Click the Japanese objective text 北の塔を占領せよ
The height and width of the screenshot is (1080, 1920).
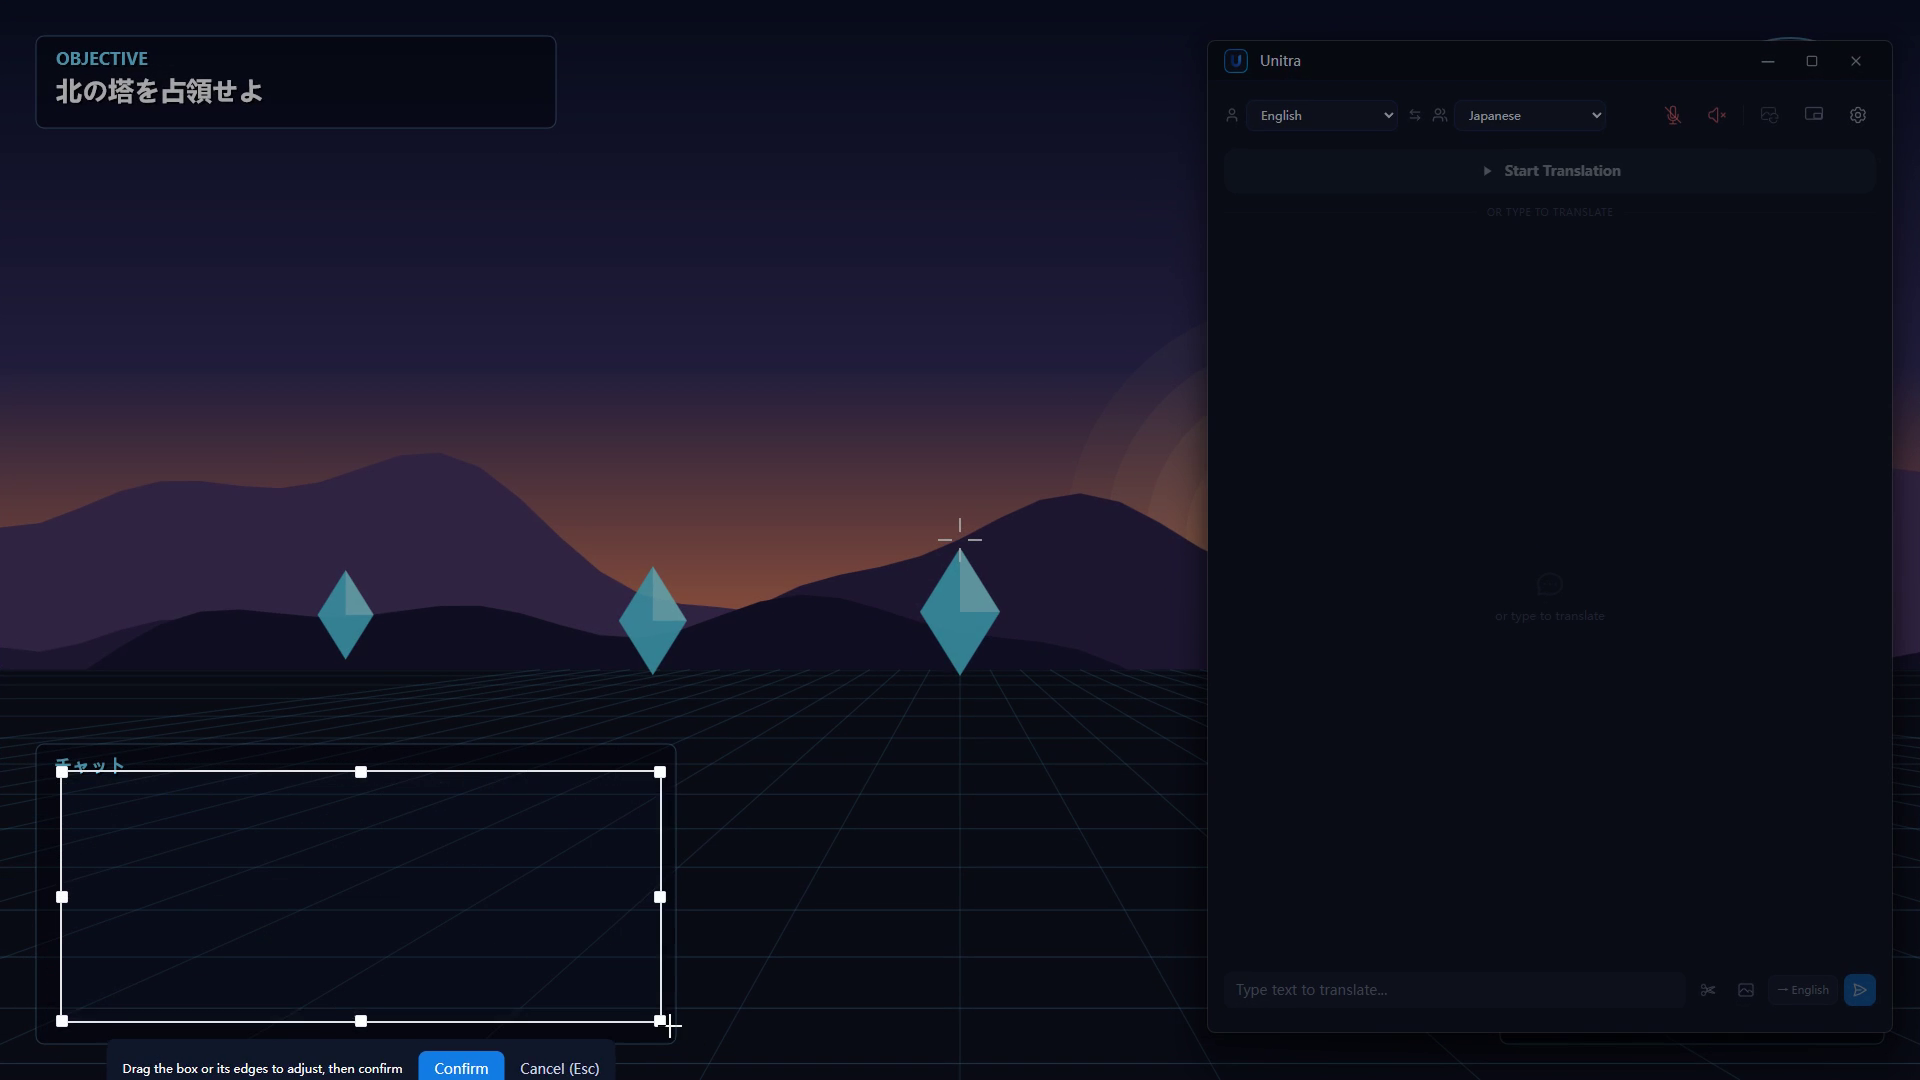tap(159, 91)
